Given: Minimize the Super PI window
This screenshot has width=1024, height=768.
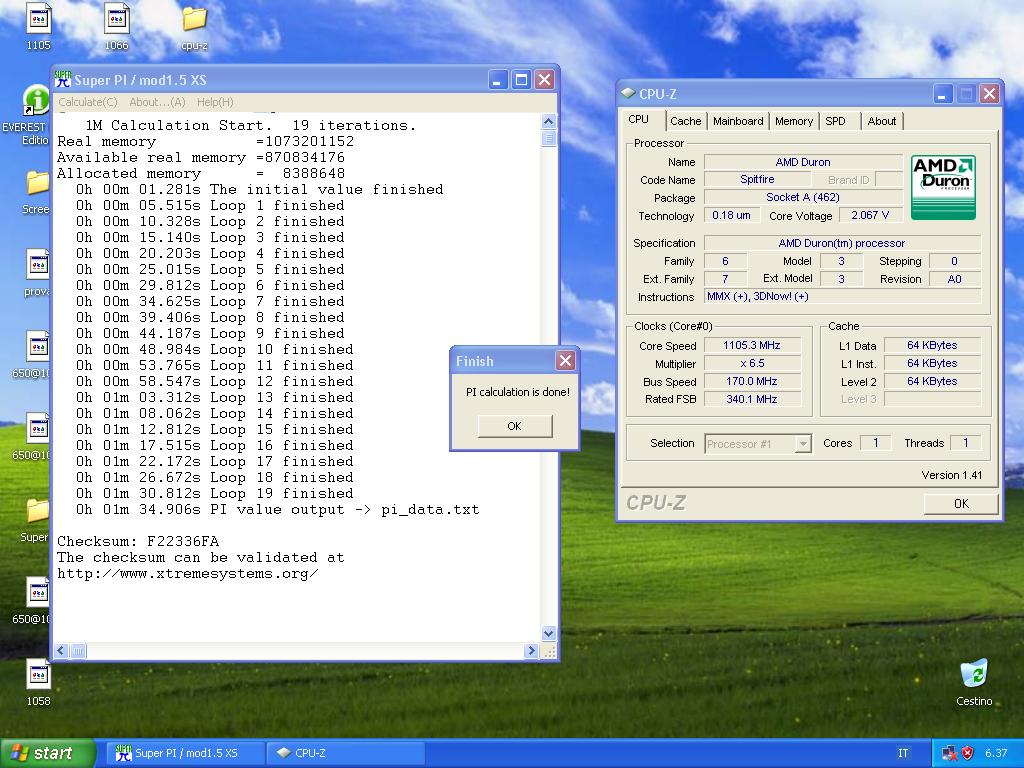Looking at the screenshot, I should pyautogui.click(x=498, y=80).
